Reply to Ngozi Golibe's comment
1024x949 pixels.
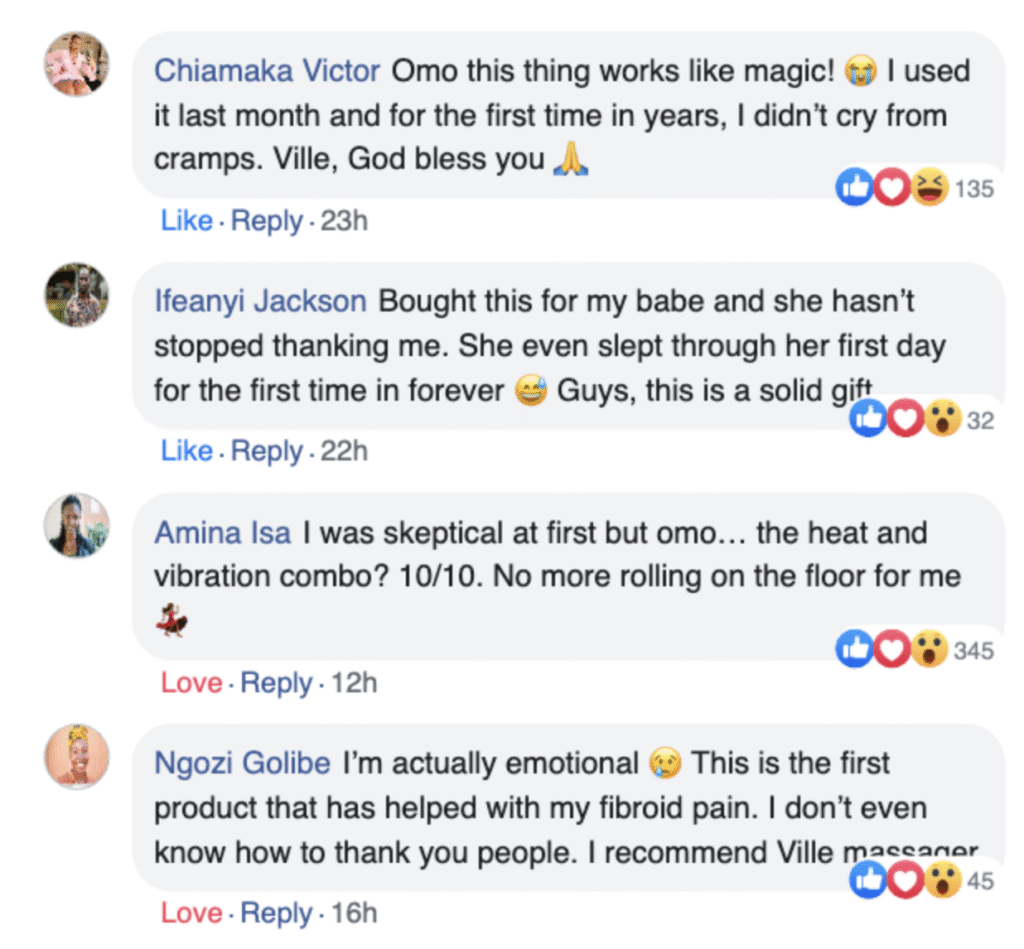click(x=277, y=913)
